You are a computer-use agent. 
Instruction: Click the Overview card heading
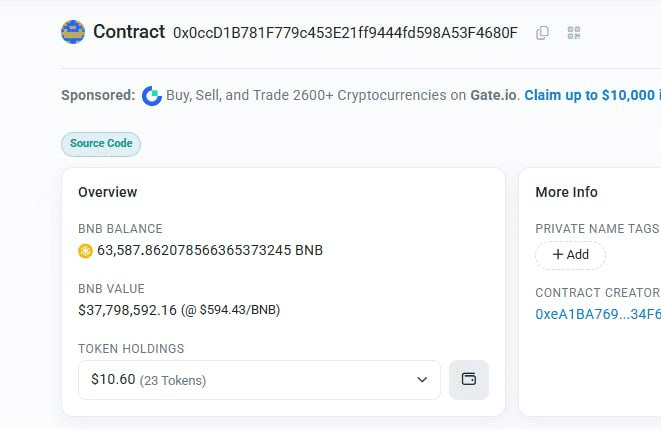(x=108, y=192)
